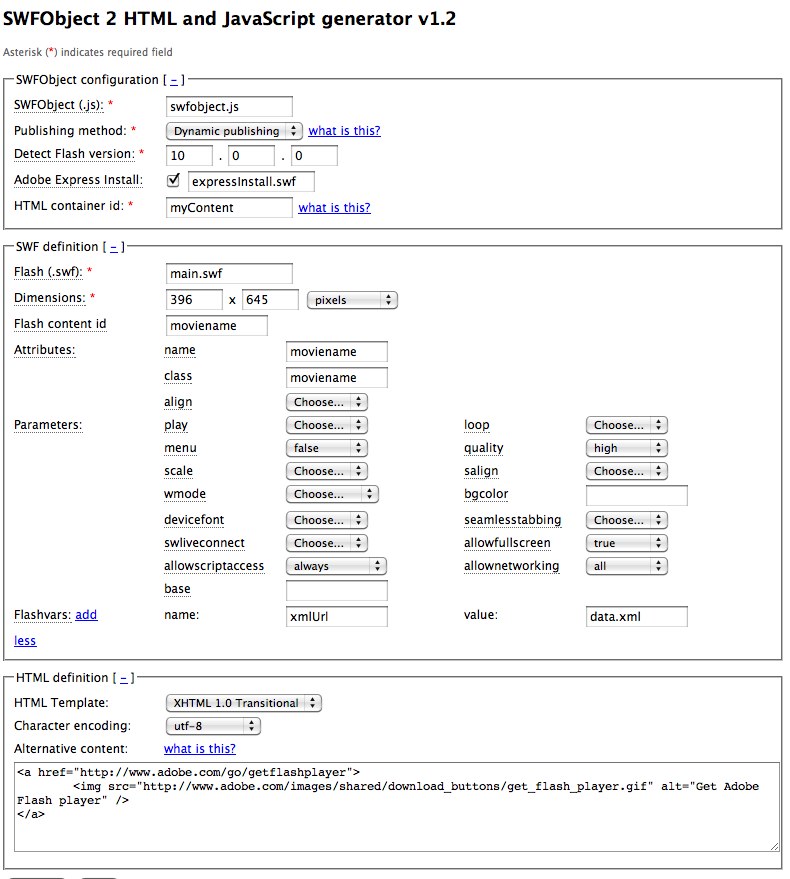Open the seamlesstabbing parameter dropdown
Image resolution: width=790 pixels, height=879 pixels.
(x=627, y=520)
